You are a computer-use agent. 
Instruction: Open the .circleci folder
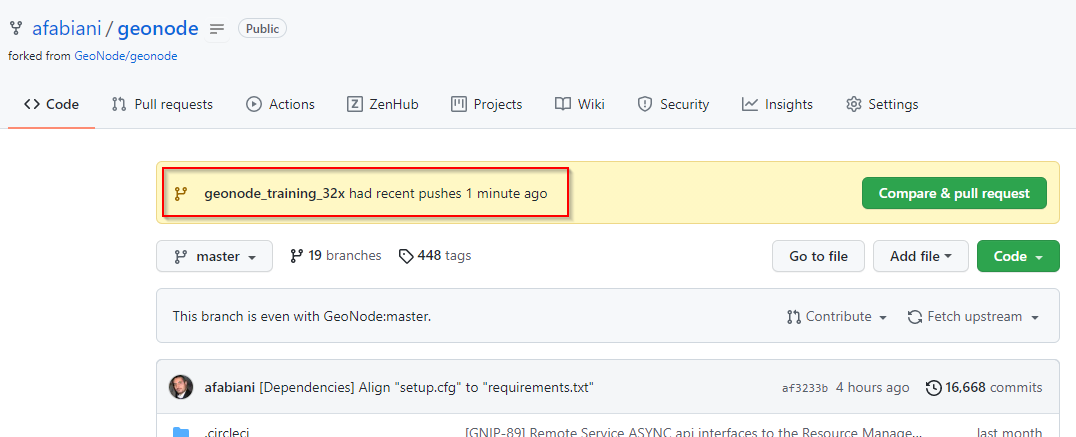(227, 432)
